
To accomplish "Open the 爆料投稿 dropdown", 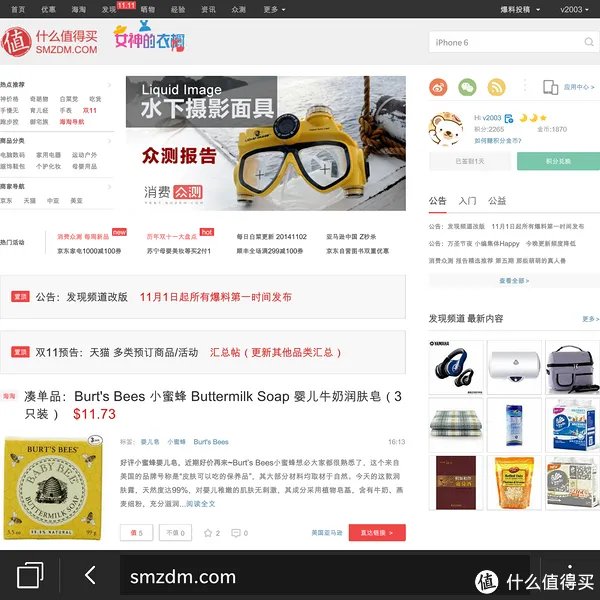I will tap(520, 10).
